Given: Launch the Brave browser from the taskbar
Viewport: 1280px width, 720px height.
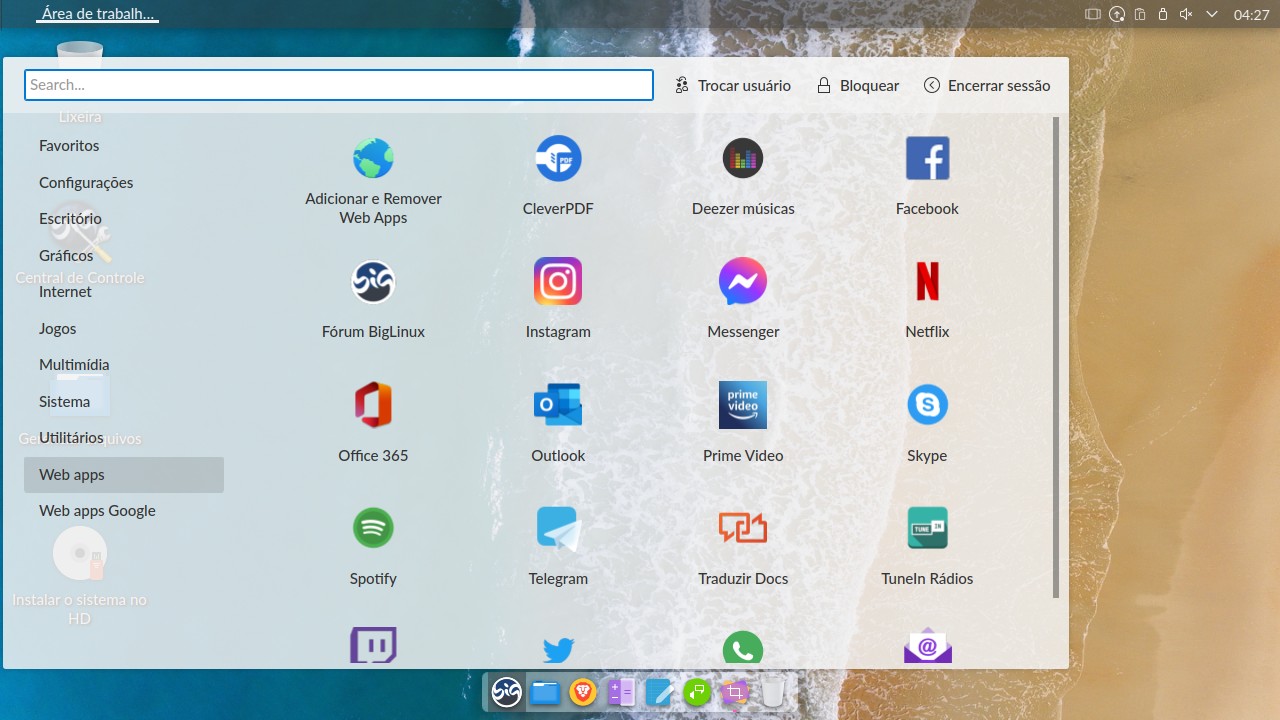Looking at the screenshot, I should [x=582, y=691].
